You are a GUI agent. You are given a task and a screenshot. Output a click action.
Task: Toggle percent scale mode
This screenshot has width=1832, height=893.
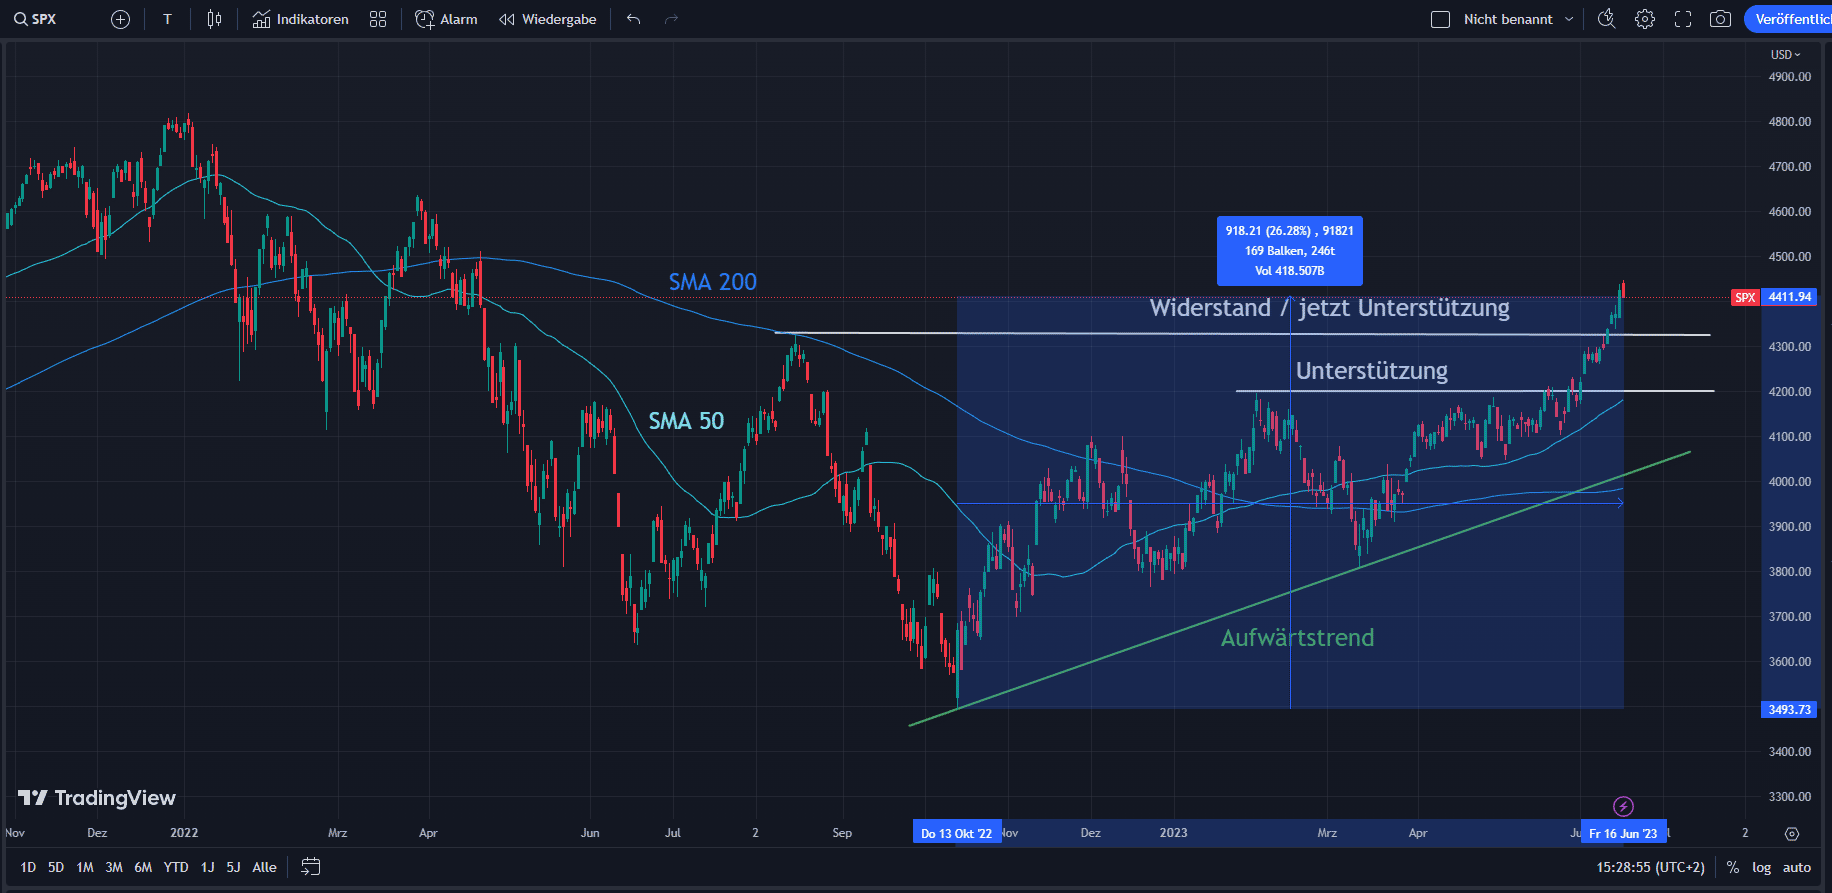coord(1733,867)
